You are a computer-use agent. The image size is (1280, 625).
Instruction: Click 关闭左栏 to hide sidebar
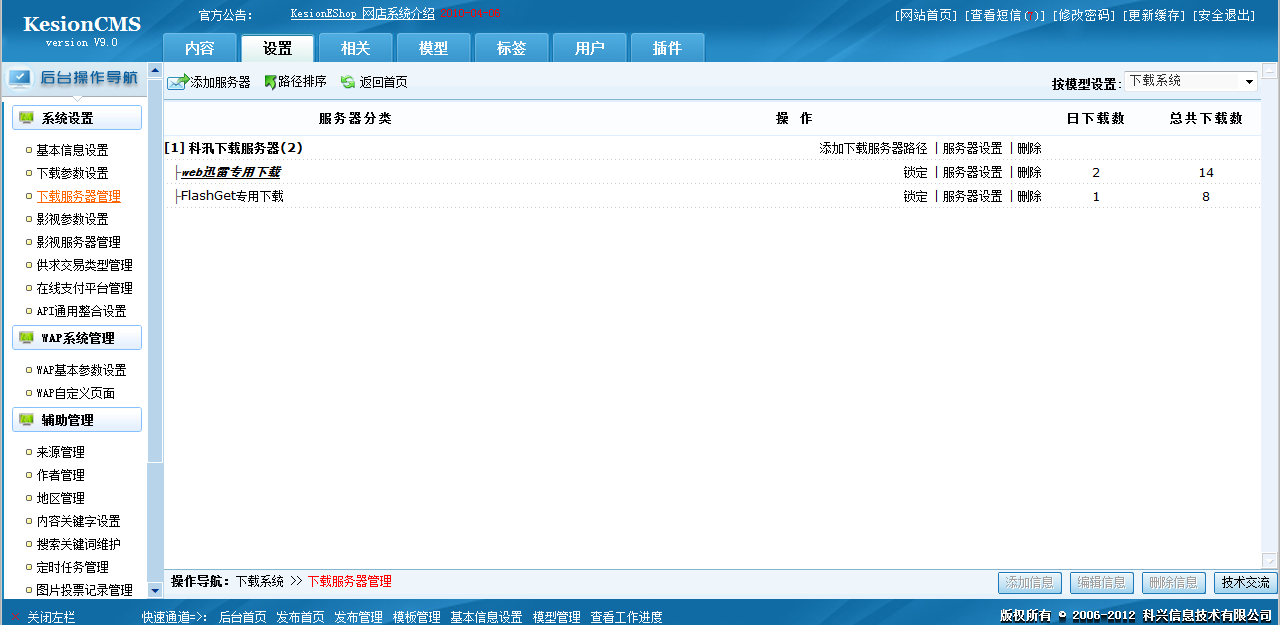51,617
